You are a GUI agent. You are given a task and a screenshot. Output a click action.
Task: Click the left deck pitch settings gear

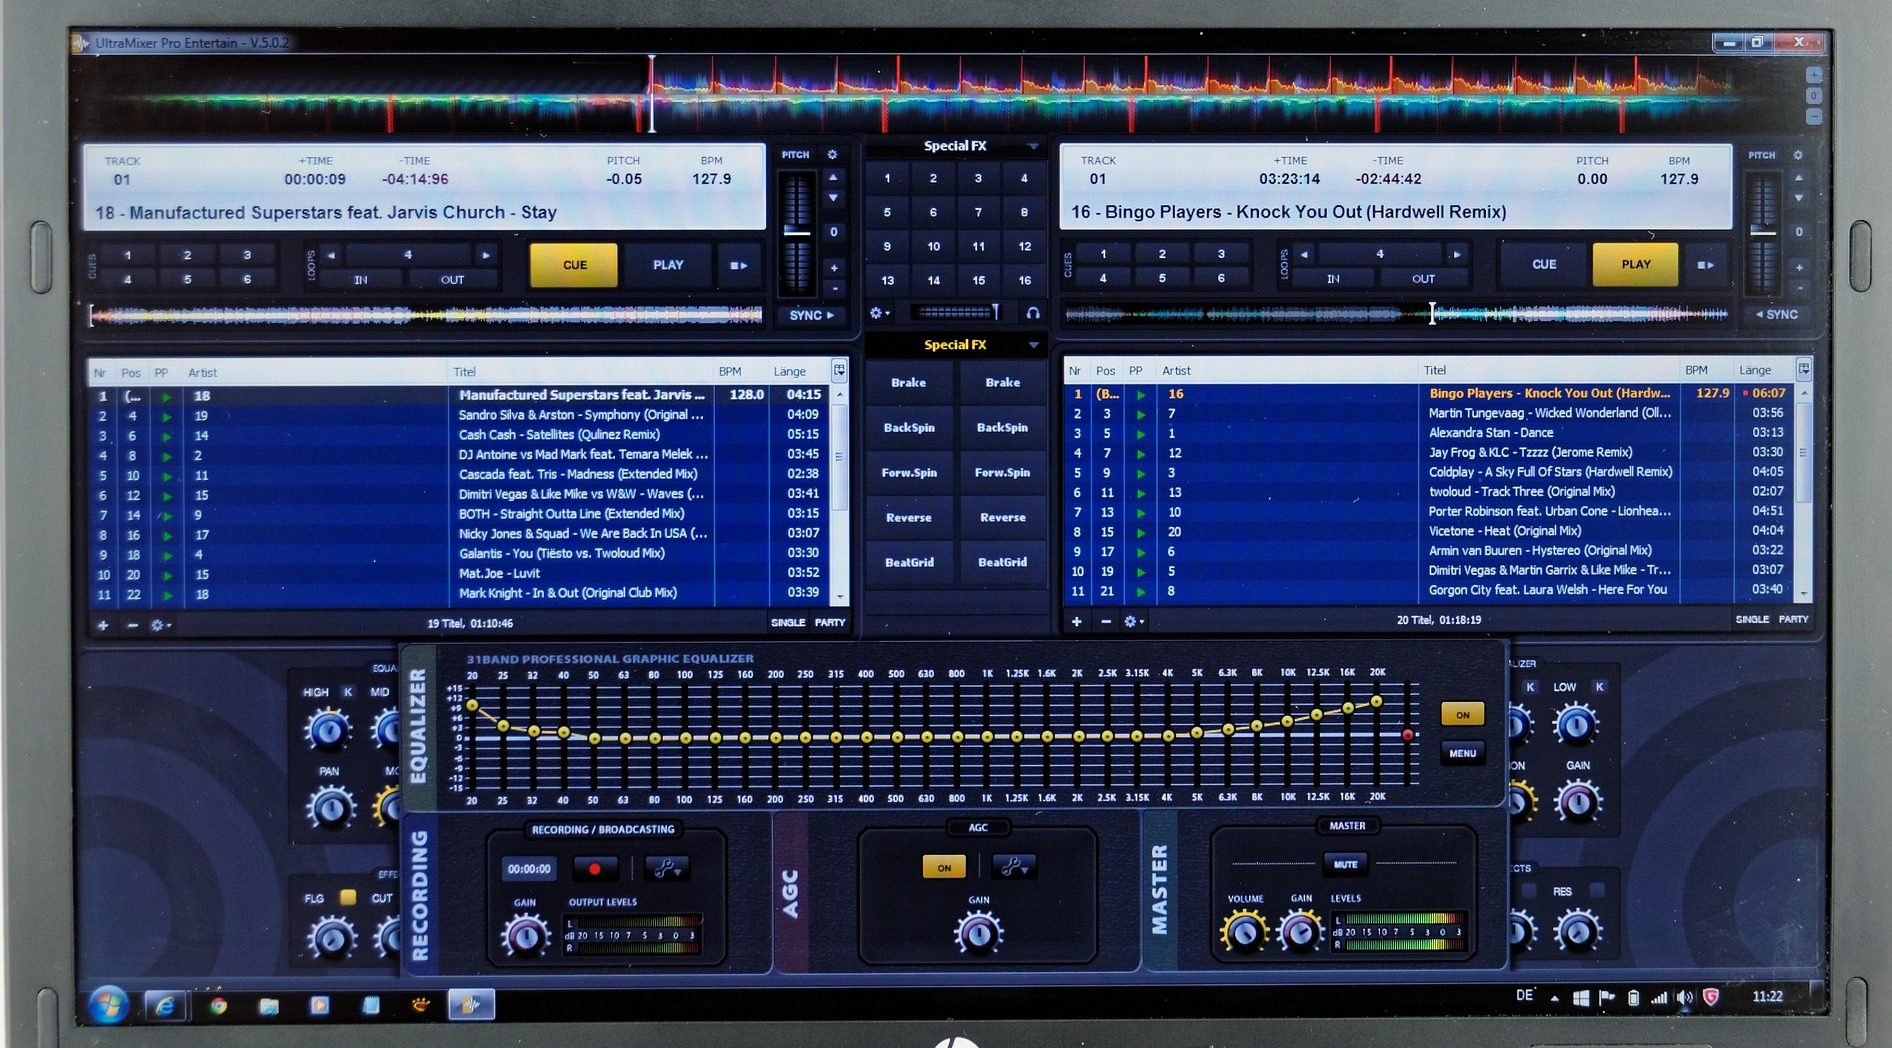pos(832,155)
